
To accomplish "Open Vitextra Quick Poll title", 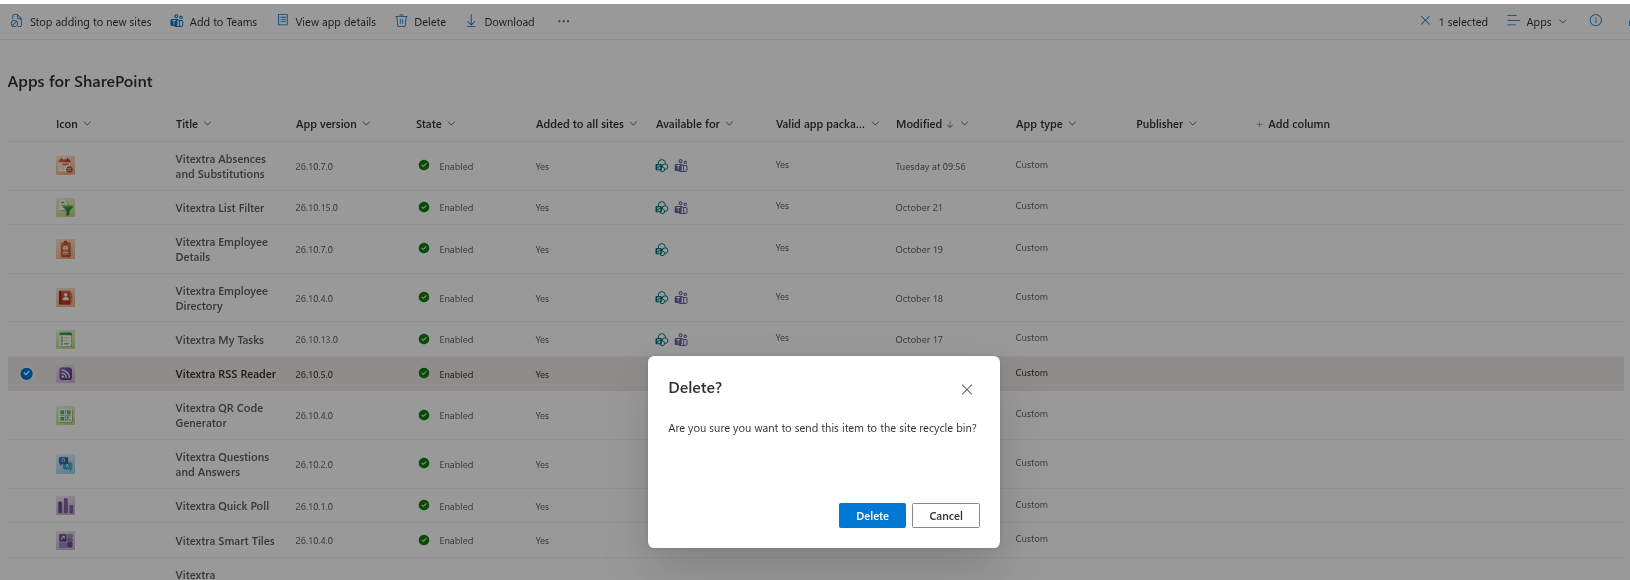I will 222,506.
